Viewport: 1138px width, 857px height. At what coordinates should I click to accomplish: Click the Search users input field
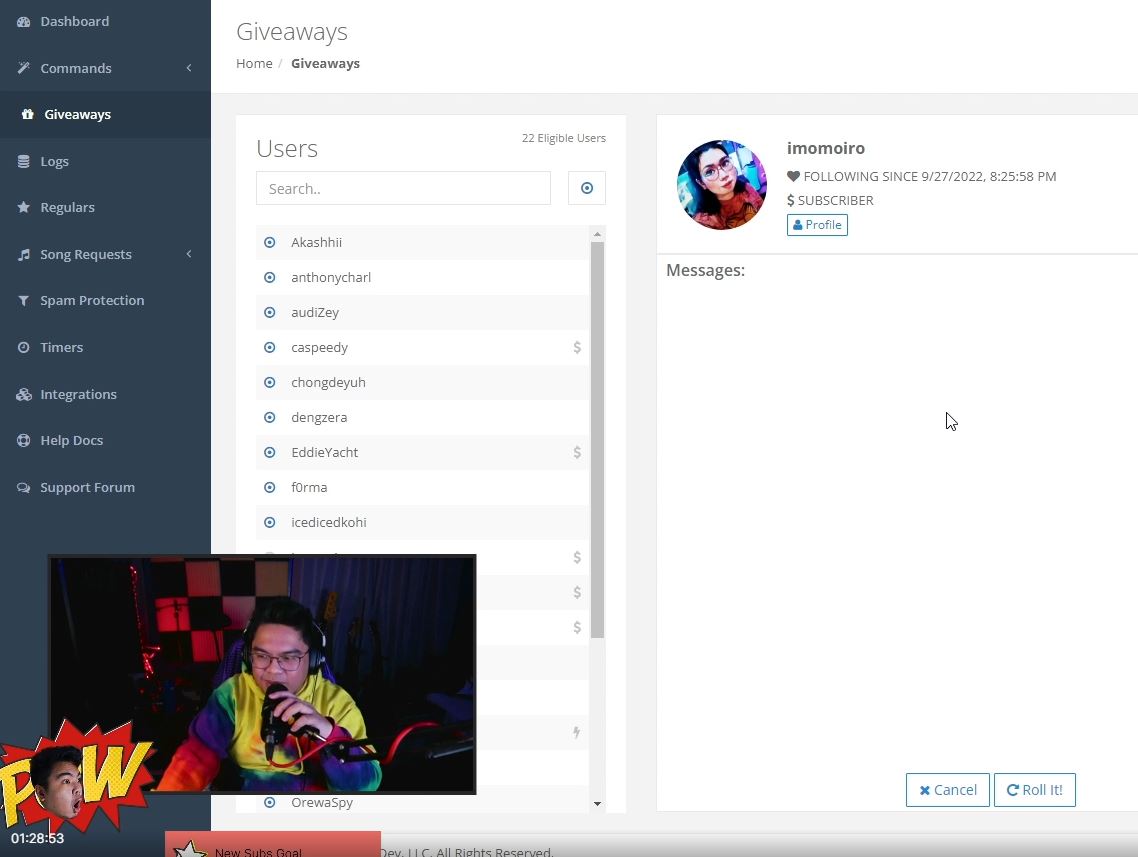[x=404, y=188]
